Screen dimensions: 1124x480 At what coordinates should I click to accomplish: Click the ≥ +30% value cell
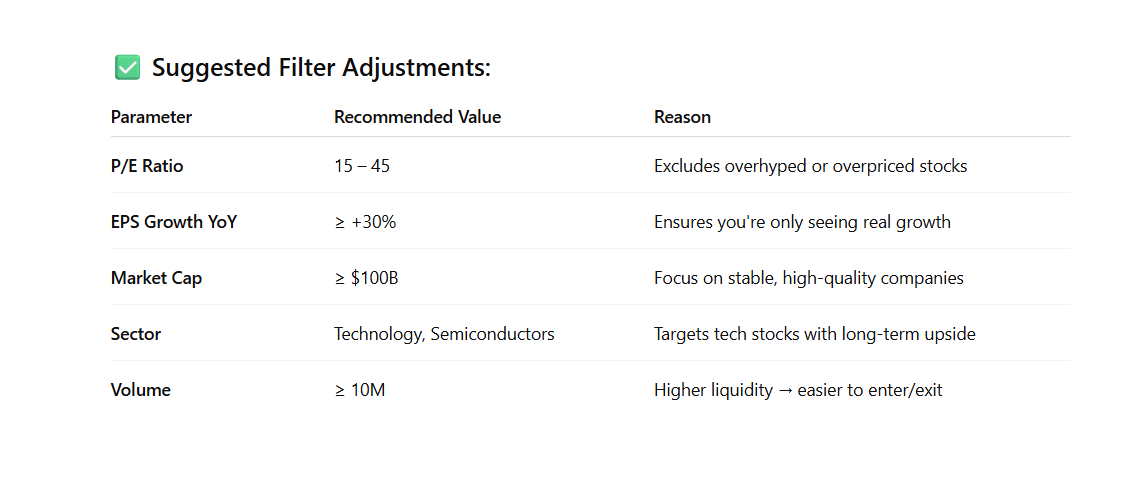click(x=365, y=222)
